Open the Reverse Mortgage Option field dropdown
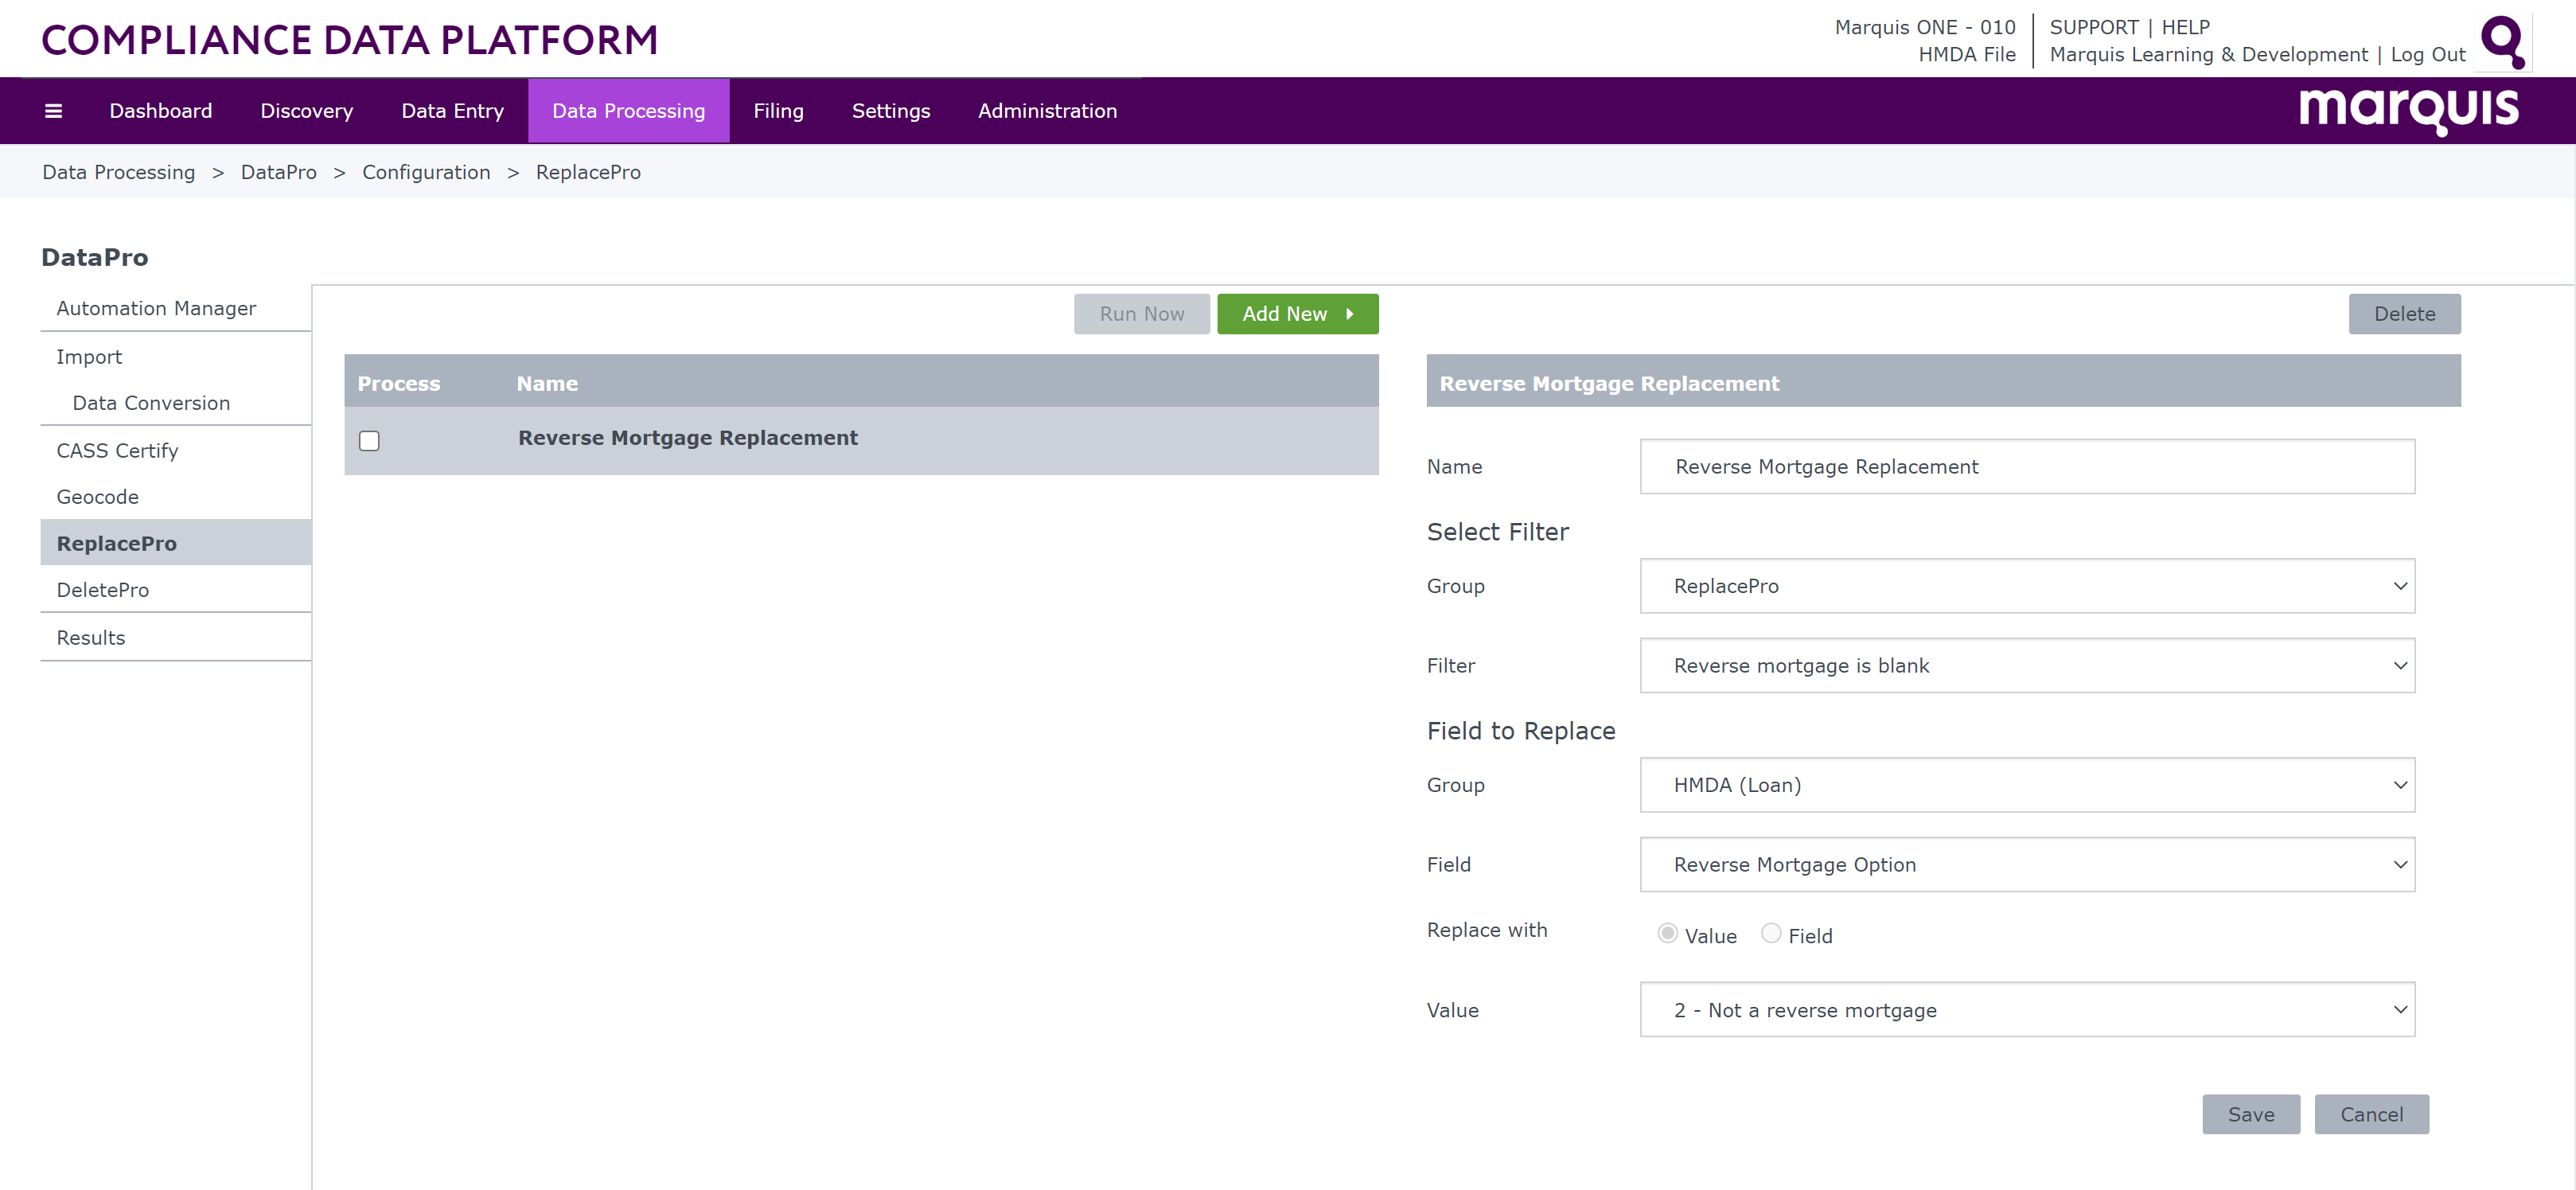 coord(2027,865)
